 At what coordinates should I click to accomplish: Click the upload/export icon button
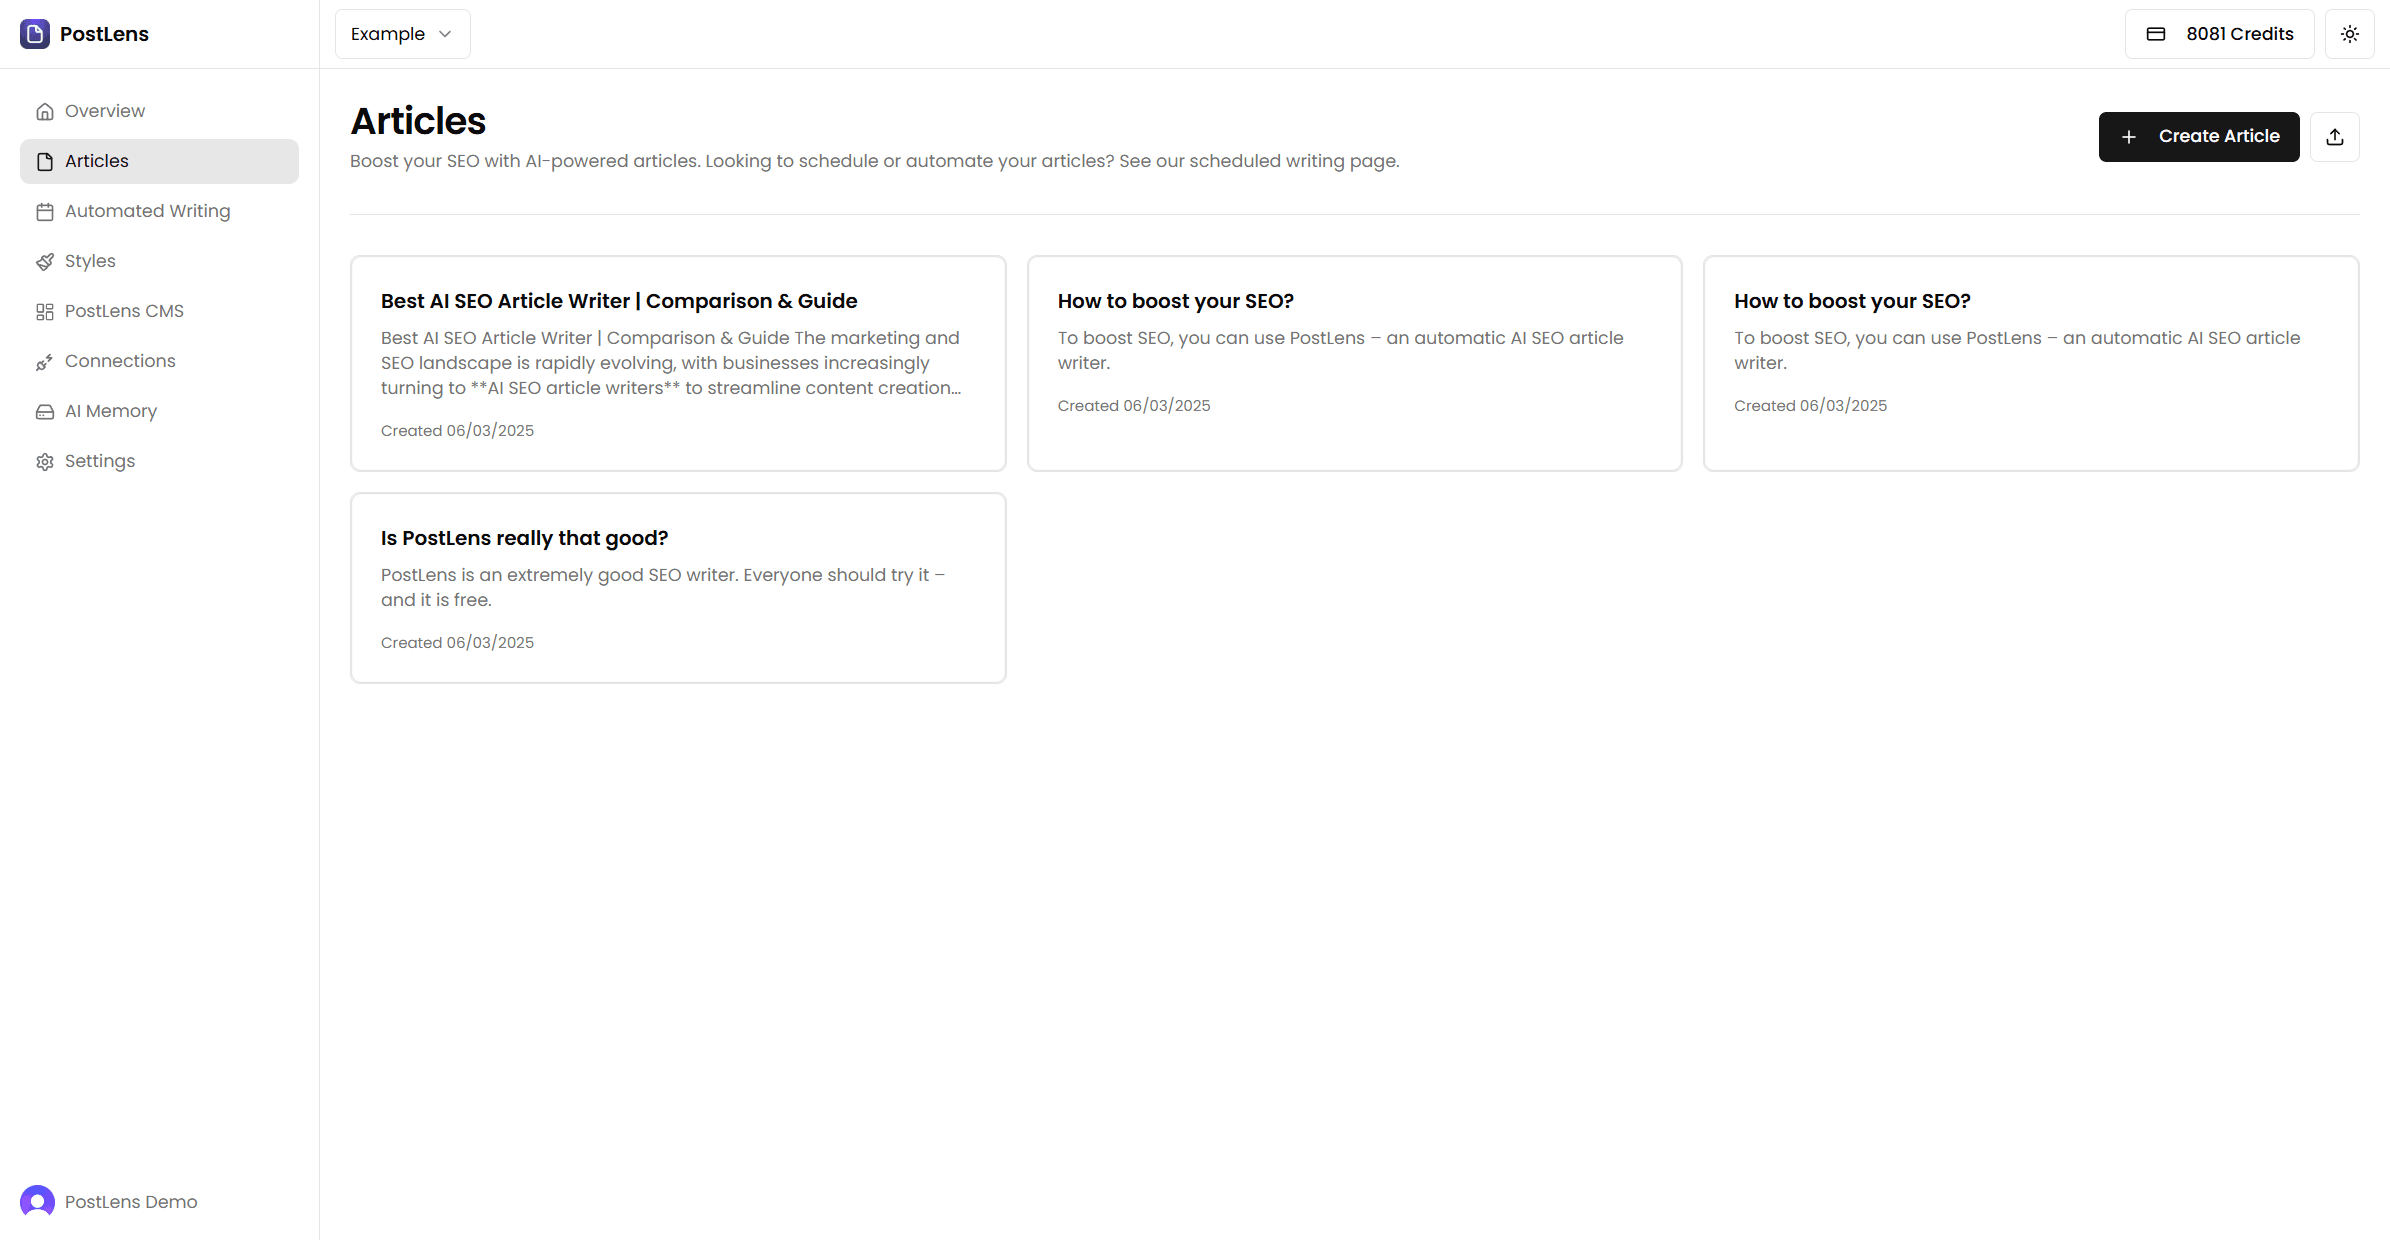2335,137
